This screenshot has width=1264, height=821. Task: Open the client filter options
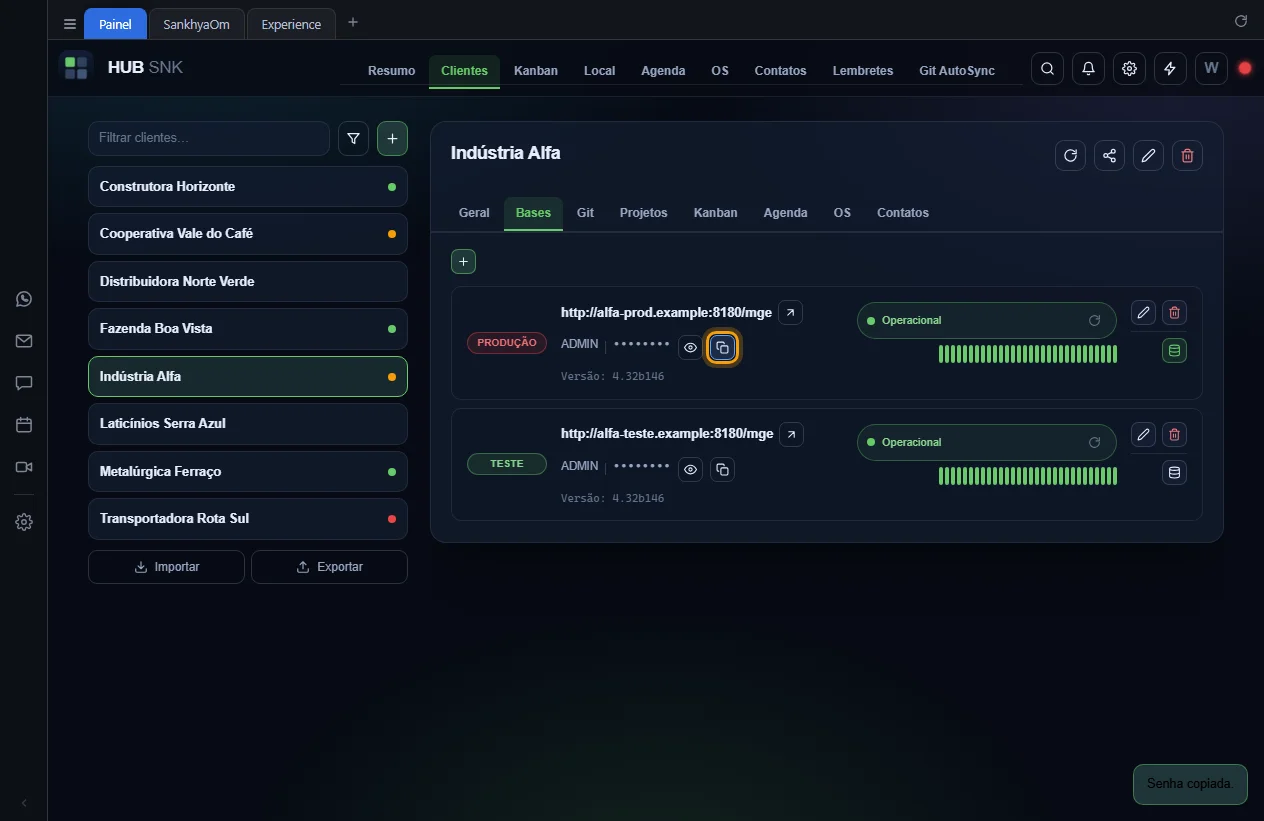click(354, 139)
